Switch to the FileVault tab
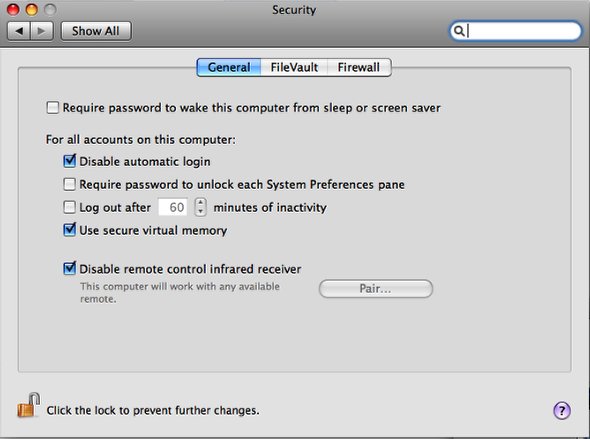This screenshot has width=590, height=439. 294,67
